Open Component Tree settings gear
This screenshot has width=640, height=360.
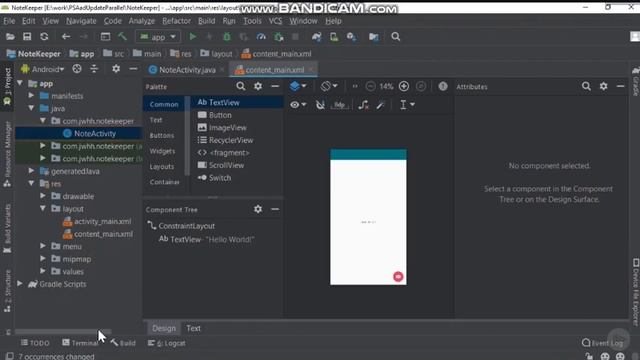coord(258,209)
